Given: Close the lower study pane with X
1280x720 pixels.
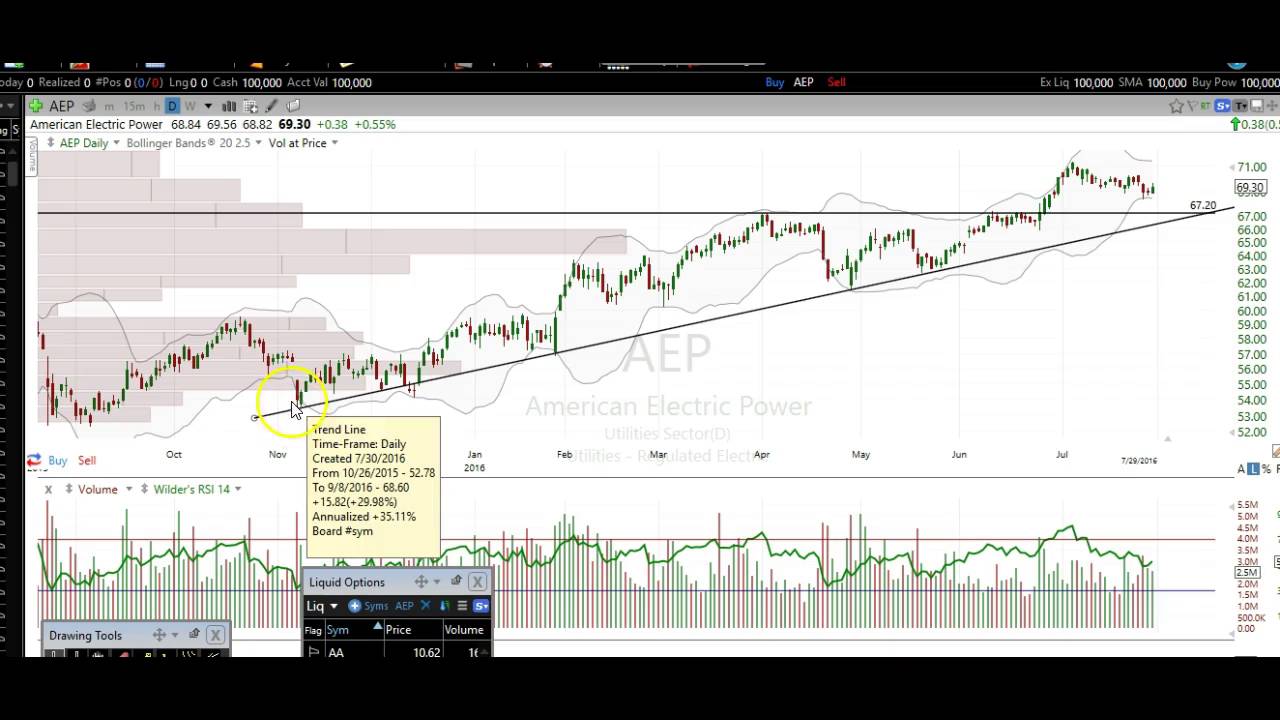Looking at the screenshot, I should pyautogui.click(x=48, y=490).
